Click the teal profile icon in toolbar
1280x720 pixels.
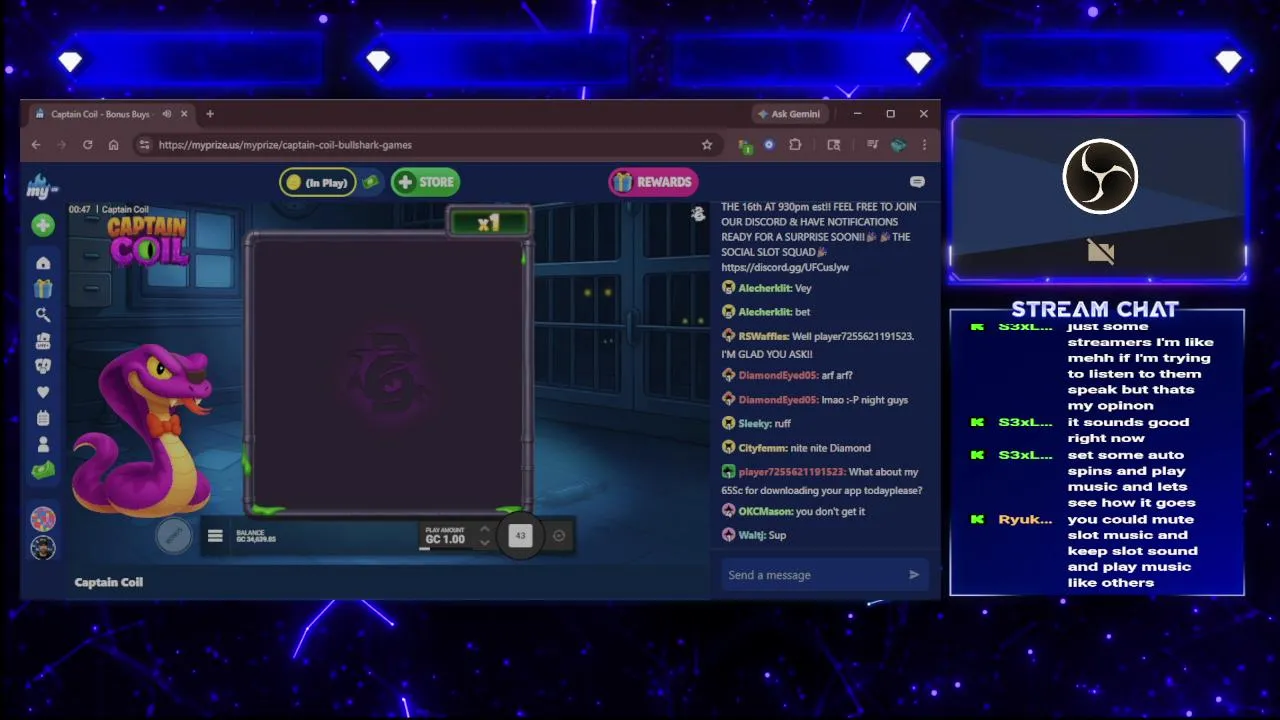[x=898, y=145]
